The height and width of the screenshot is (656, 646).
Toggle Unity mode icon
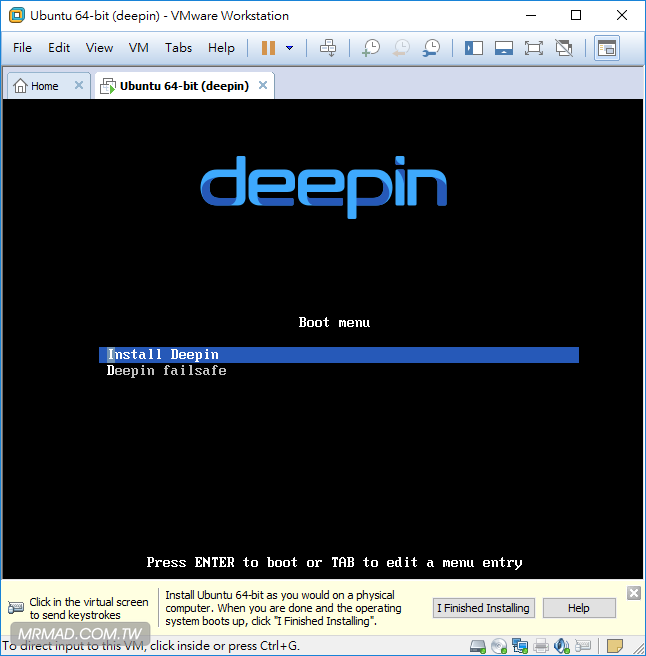pyautogui.click(x=564, y=48)
